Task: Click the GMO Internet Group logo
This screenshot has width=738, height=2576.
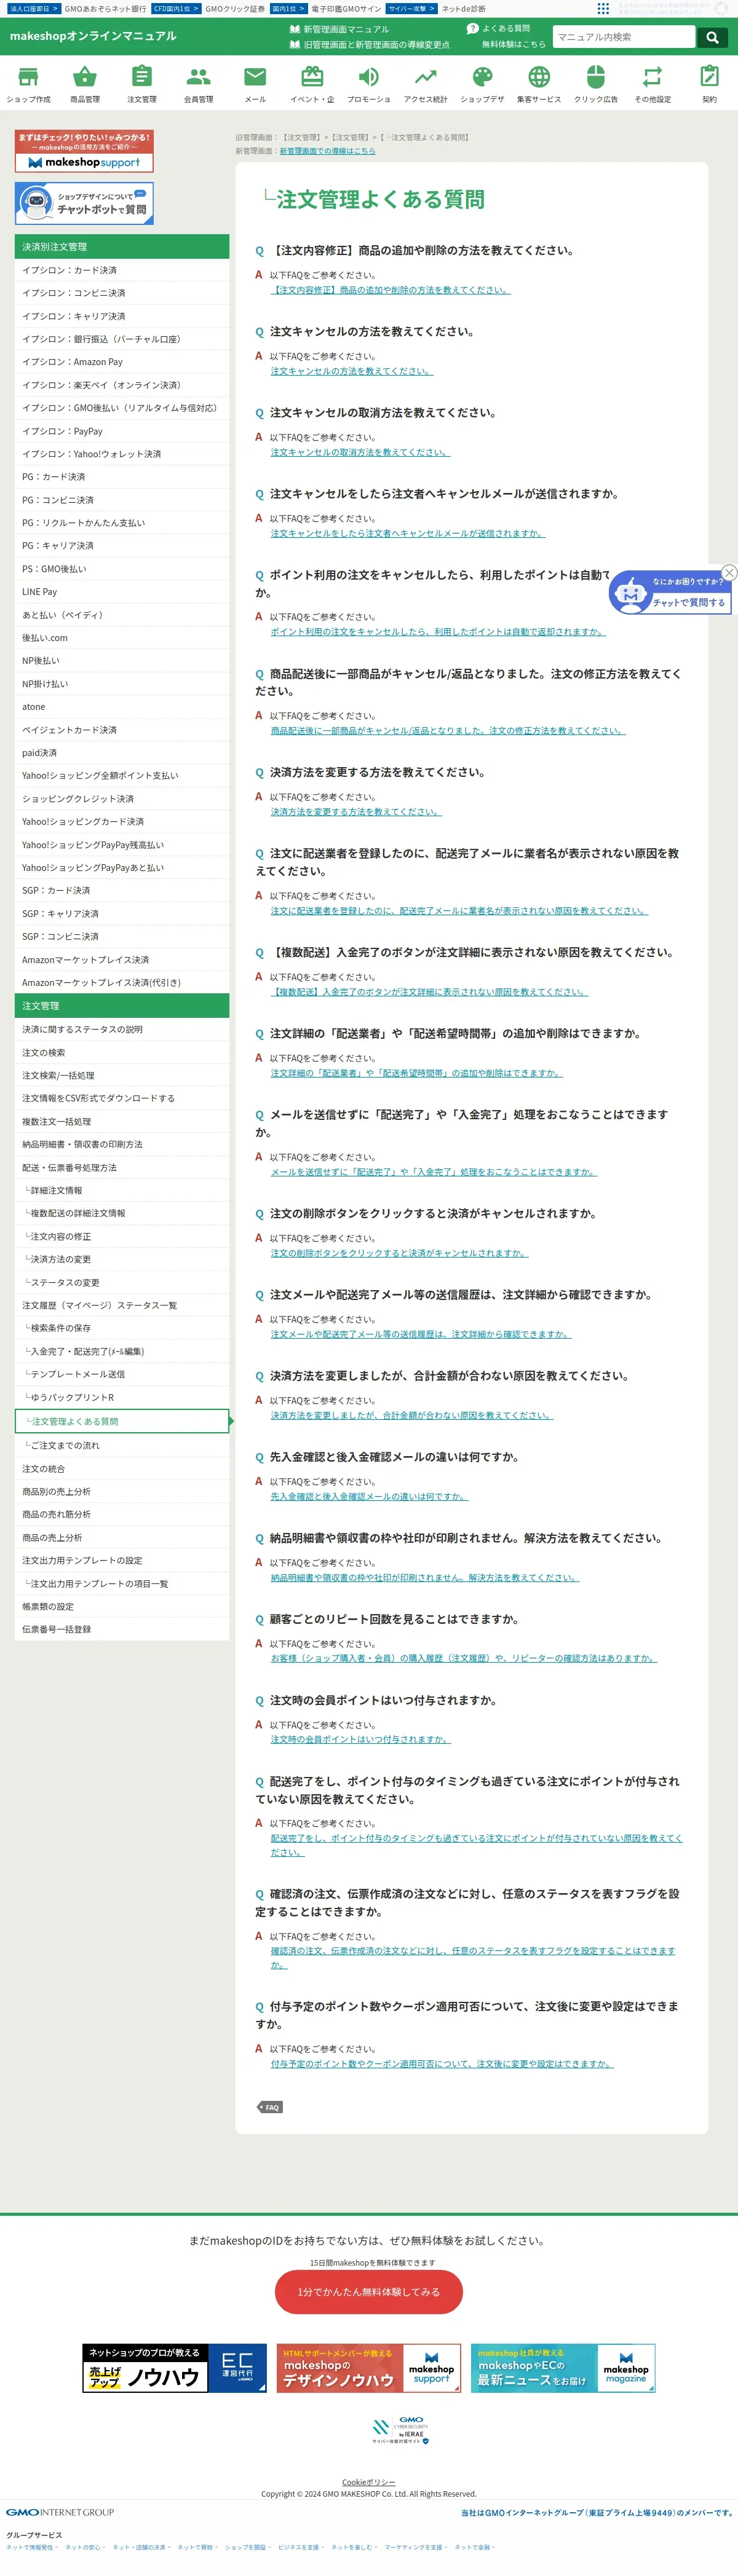Action: coord(60,2512)
